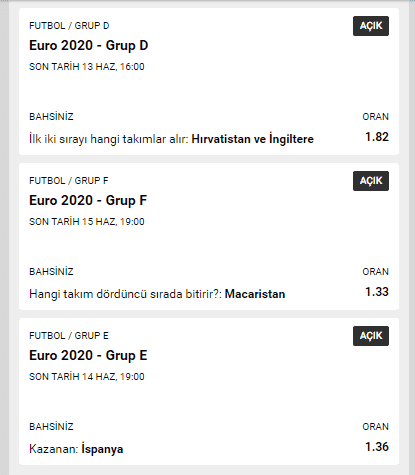
Task: Click the ORAN label in Grup F card
Action: [375, 272]
